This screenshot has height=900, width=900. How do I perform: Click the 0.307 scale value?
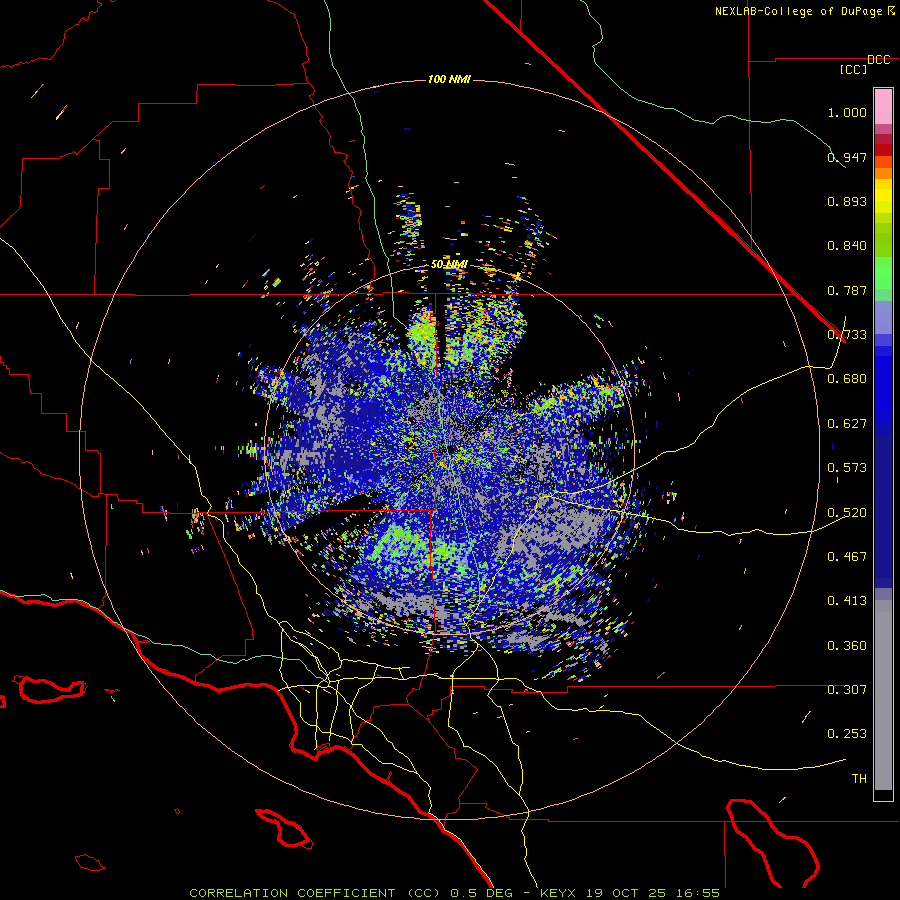coord(847,690)
